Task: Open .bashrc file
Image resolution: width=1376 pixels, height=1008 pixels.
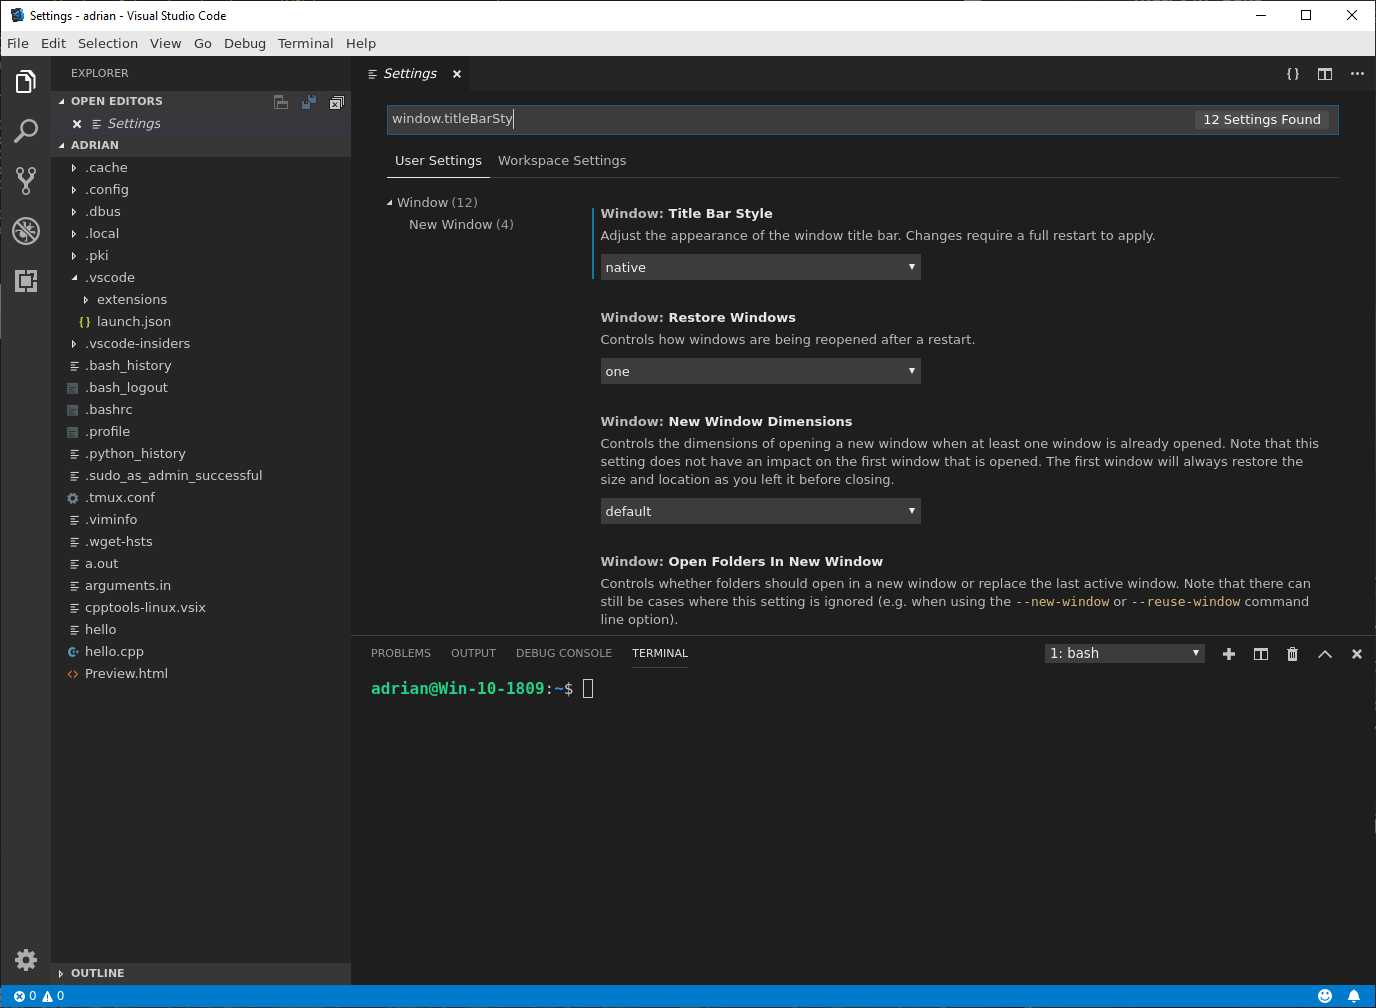Action: [x=200, y=410]
